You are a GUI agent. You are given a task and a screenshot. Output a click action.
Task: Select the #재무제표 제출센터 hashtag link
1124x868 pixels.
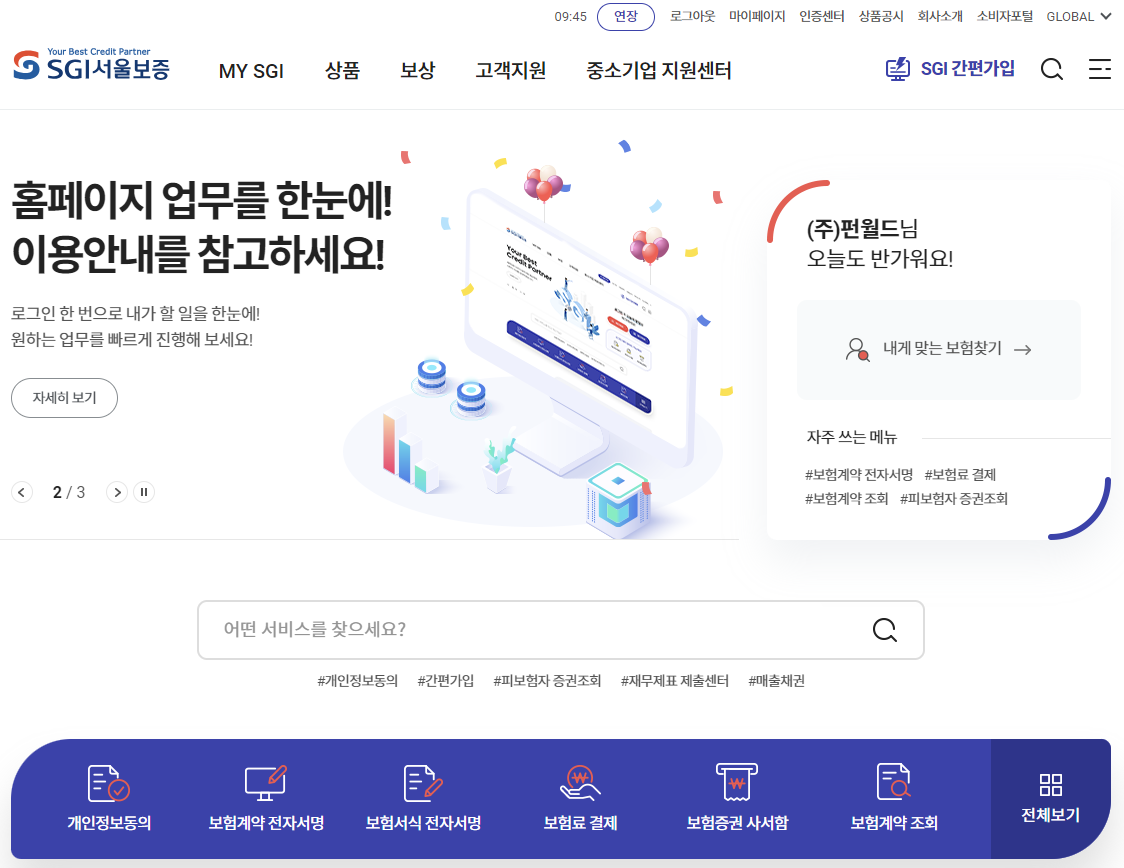(675, 681)
